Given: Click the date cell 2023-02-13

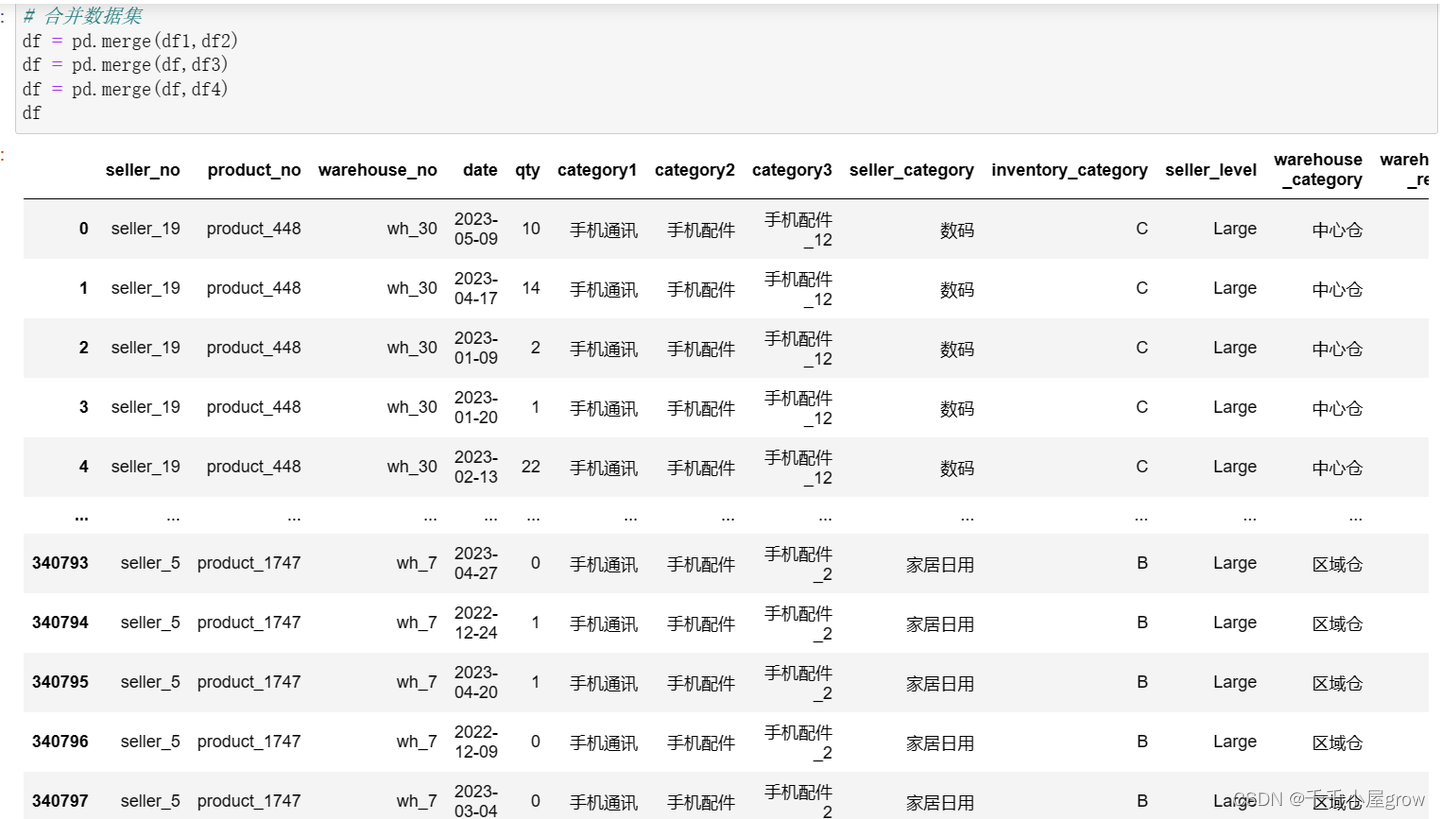Looking at the screenshot, I should [x=476, y=467].
